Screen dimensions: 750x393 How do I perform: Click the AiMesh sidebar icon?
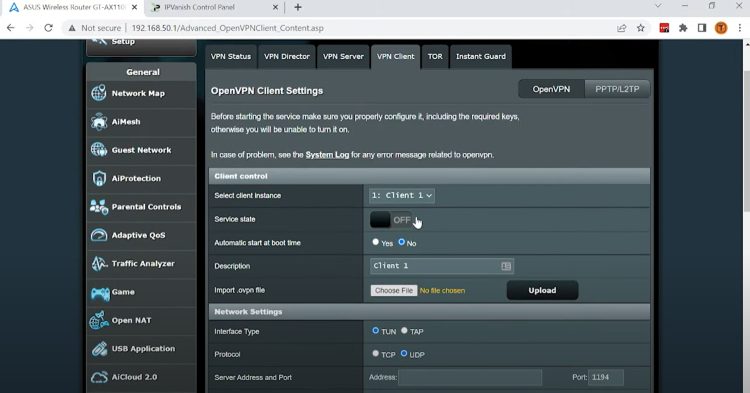click(99, 121)
